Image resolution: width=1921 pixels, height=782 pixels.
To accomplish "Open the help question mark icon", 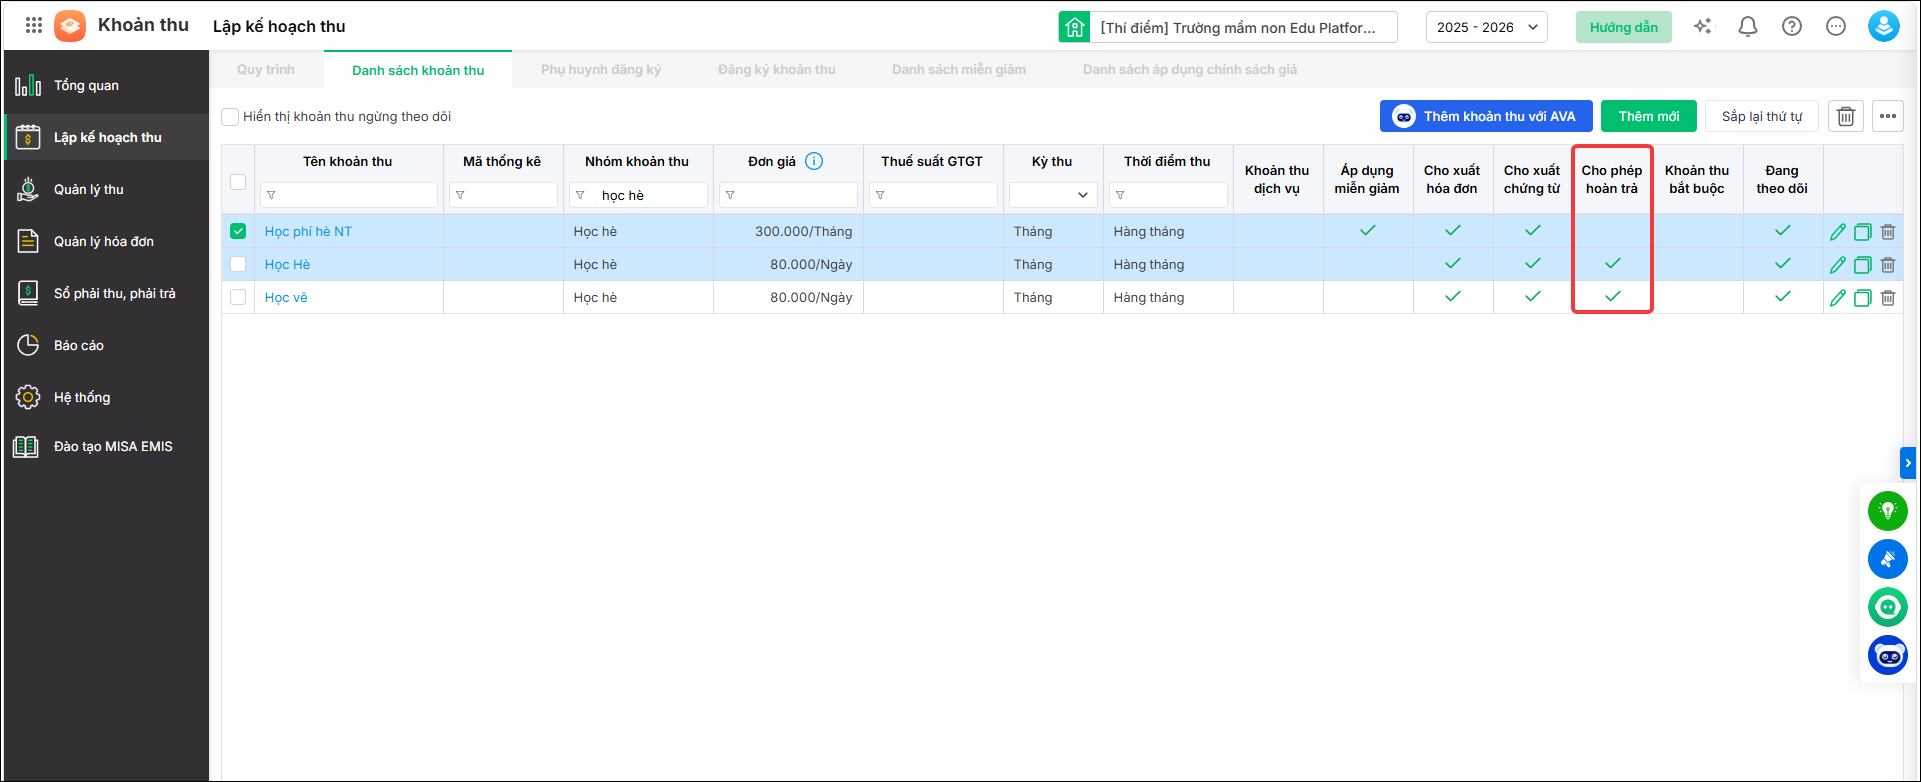I will (x=1792, y=27).
